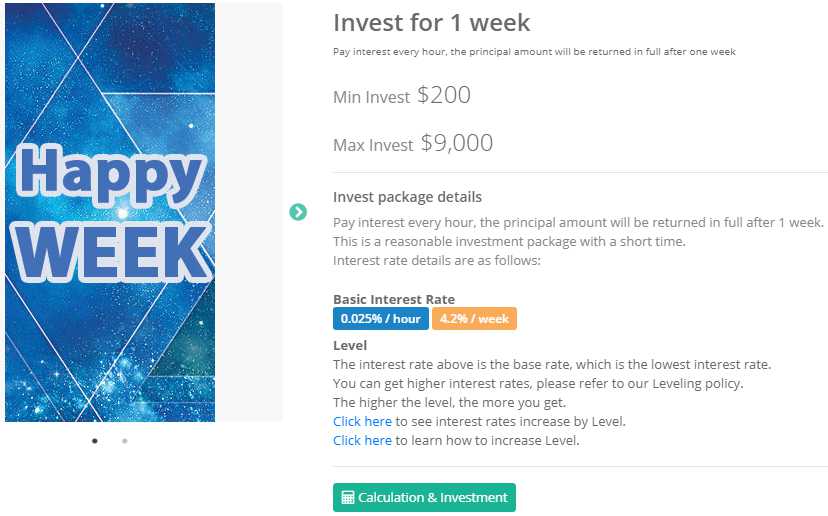Open 'Click here' link about increasing Level
The width and height of the screenshot is (828, 516).
(x=362, y=440)
